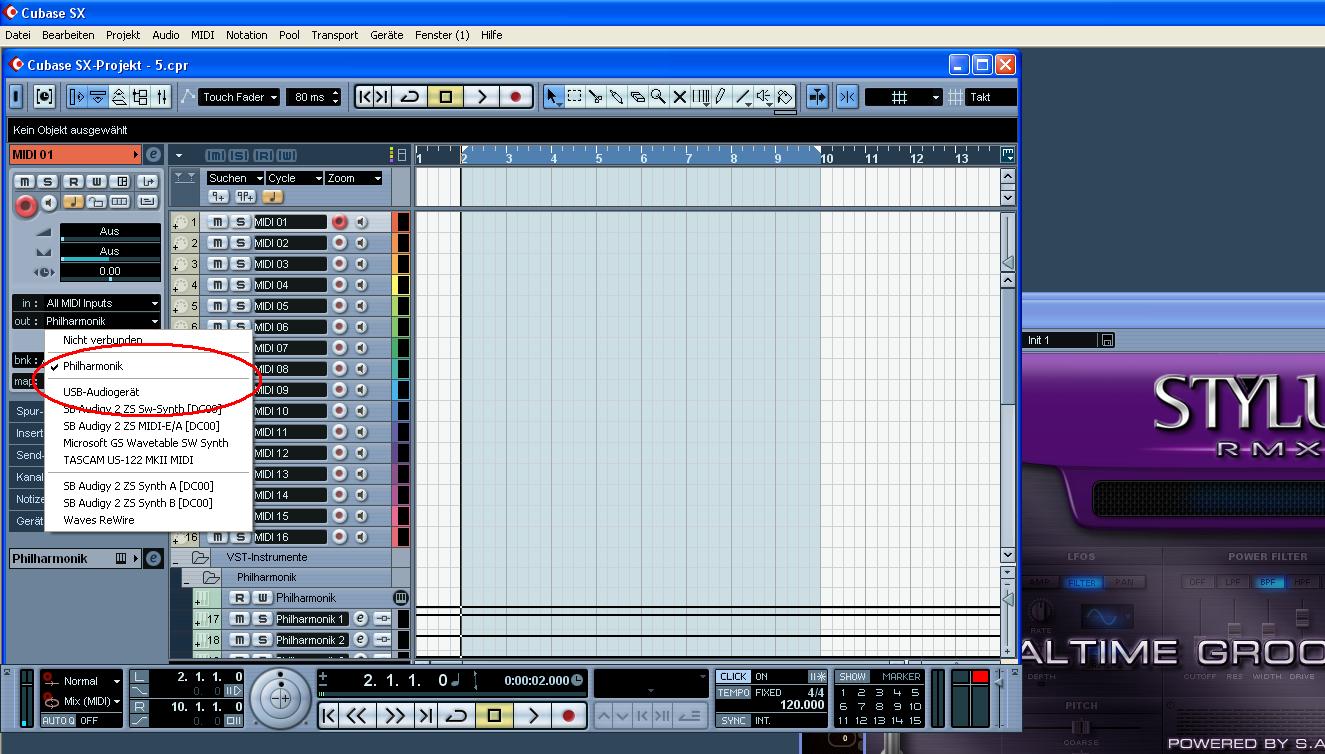The width and height of the screenshot is (1325, 754).
Task: Open the Bearbeiten menu
Action: click(68, 35)
